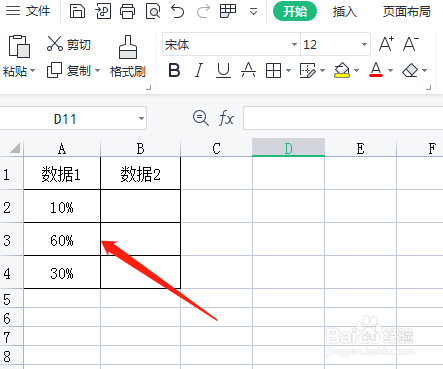Screen dimensions: 443x369
Task: Select cell containing 数据2
Action: pyautogui.click(x=140, y=174)
